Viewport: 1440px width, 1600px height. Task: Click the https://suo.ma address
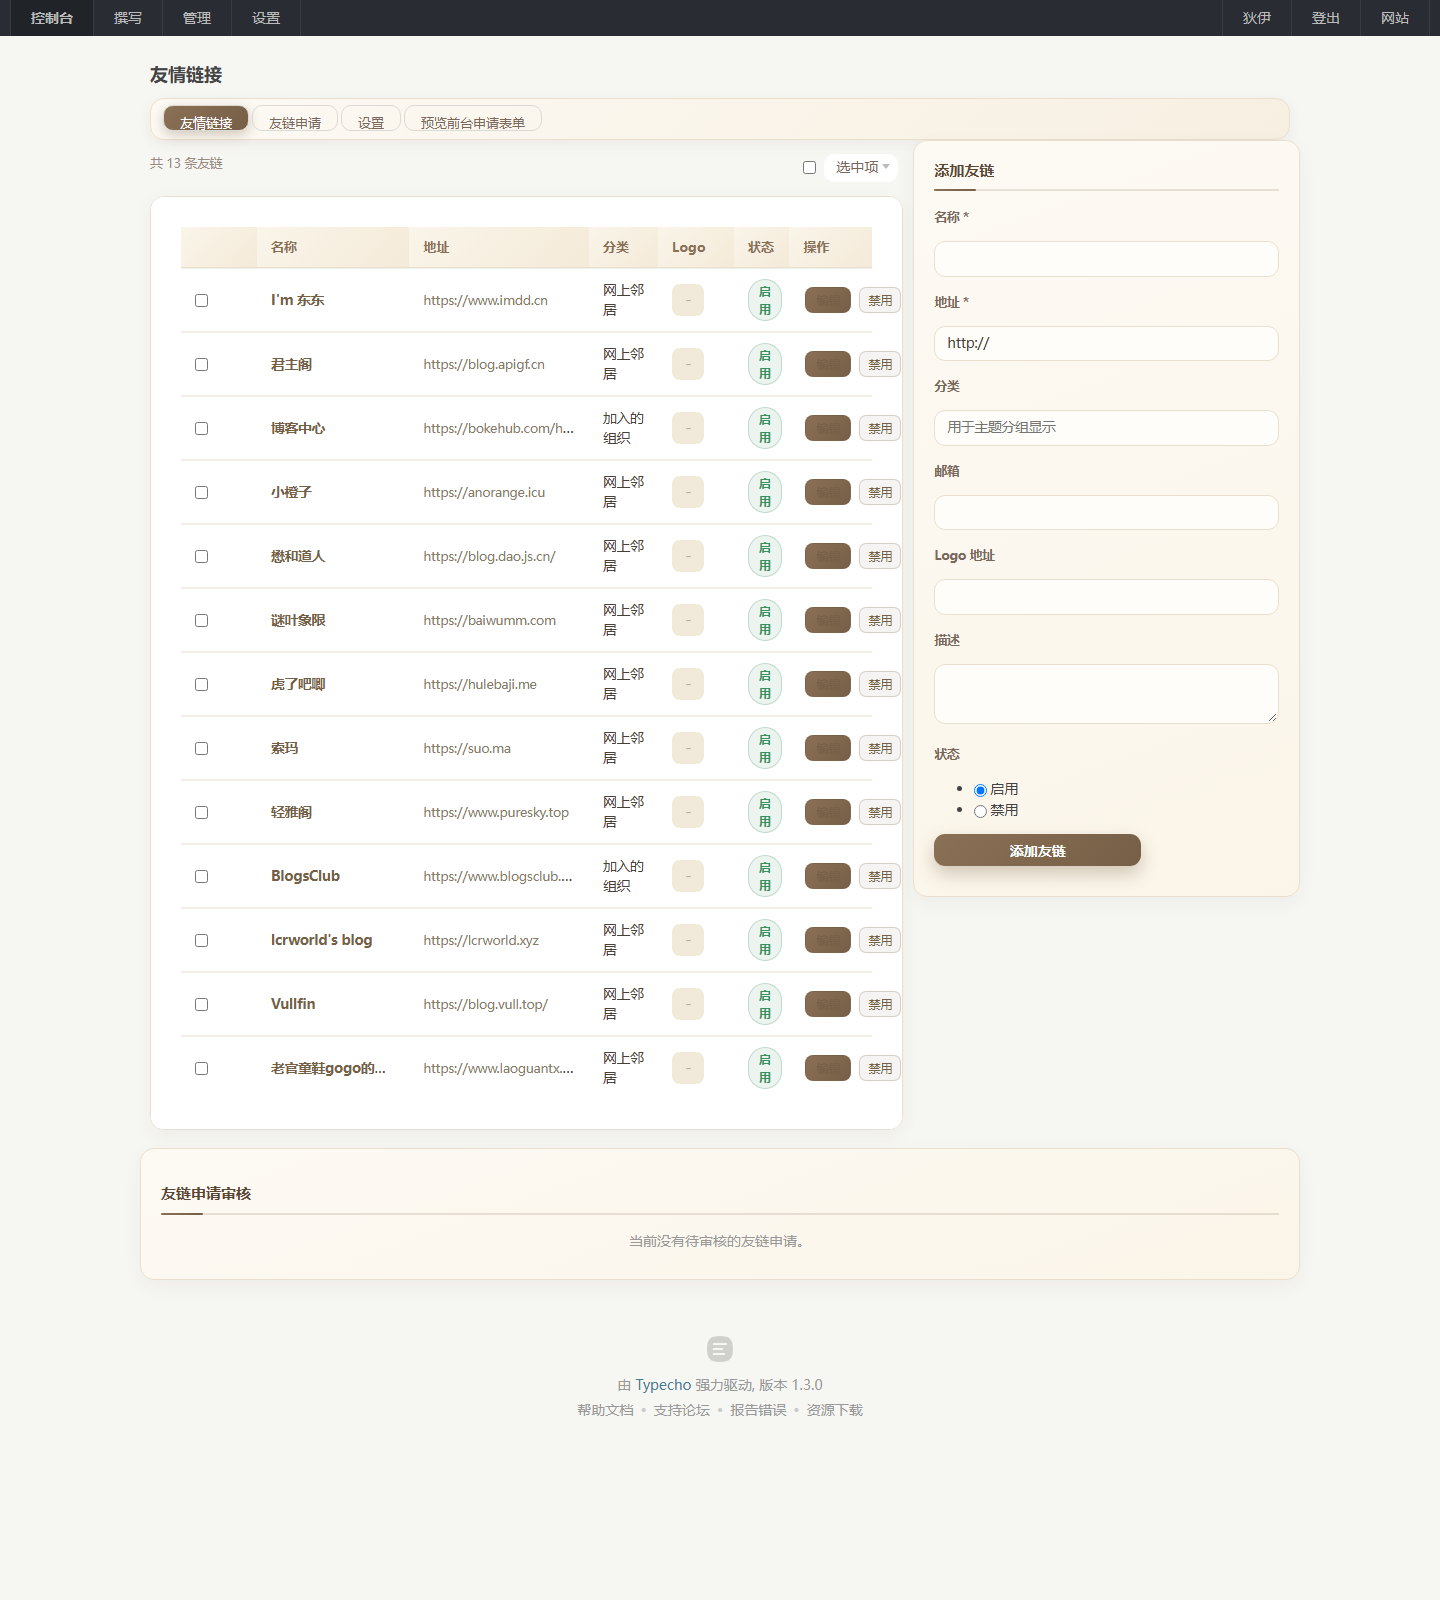pyautogui.click(x=467, y=748)
